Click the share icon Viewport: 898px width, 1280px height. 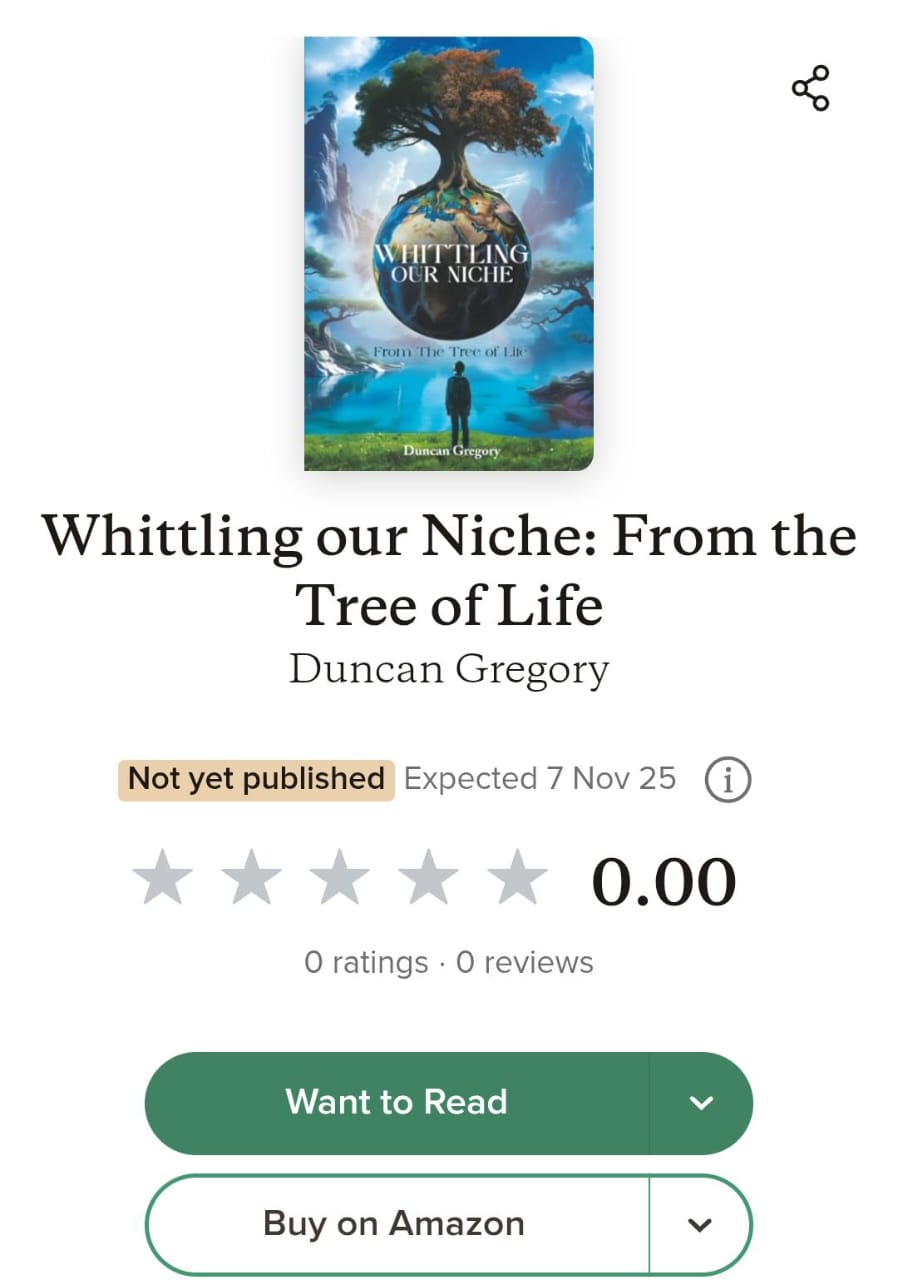pyautogui.click(x=810, y=88)
